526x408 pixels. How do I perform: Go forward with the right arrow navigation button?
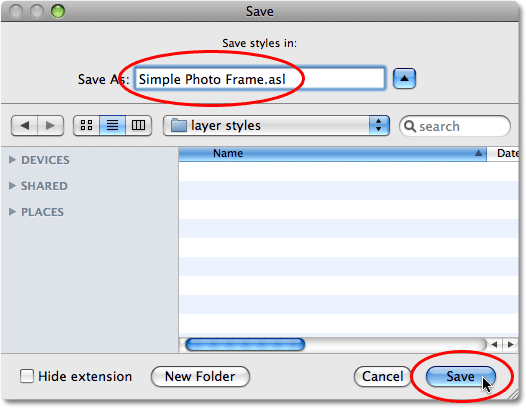click(x=51, y=125)
